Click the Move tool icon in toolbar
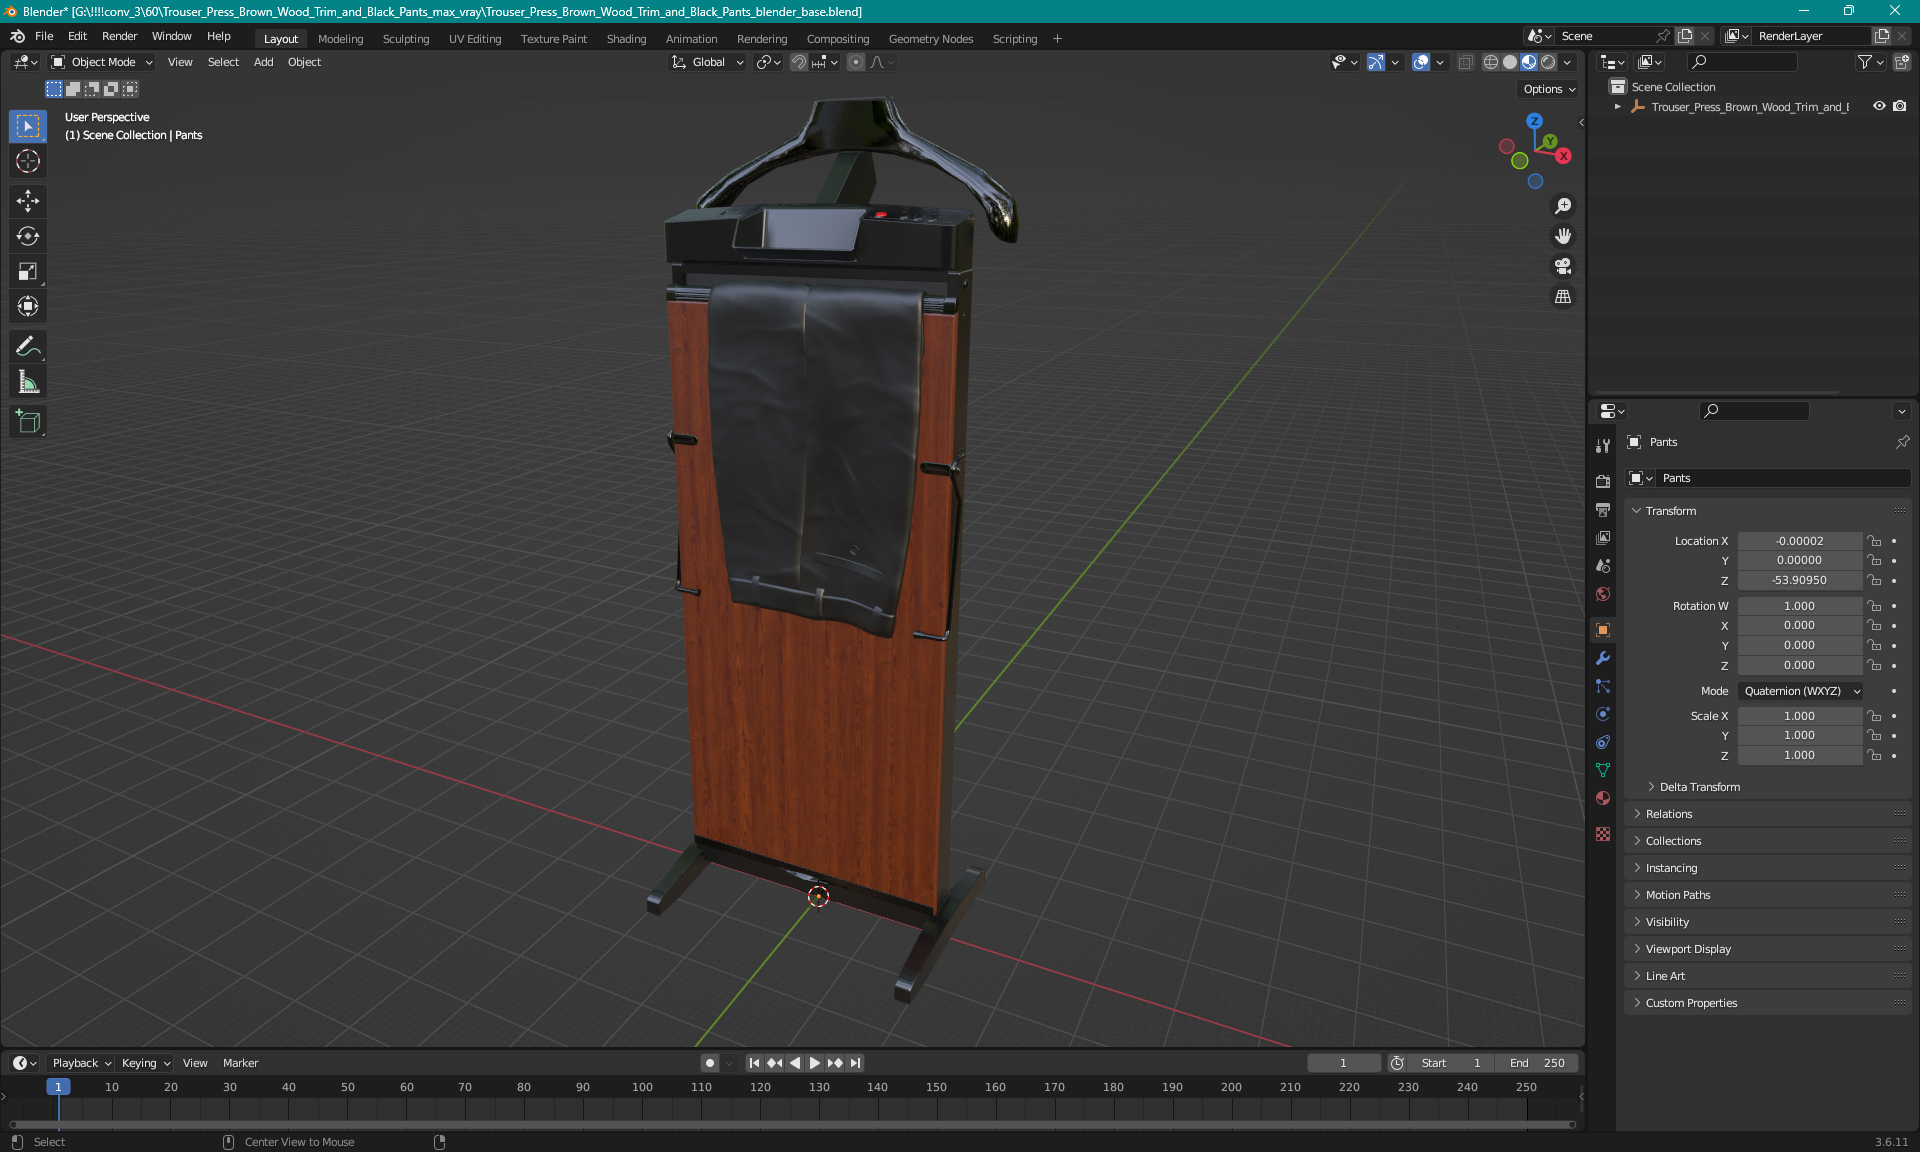 tap(30, 200)
